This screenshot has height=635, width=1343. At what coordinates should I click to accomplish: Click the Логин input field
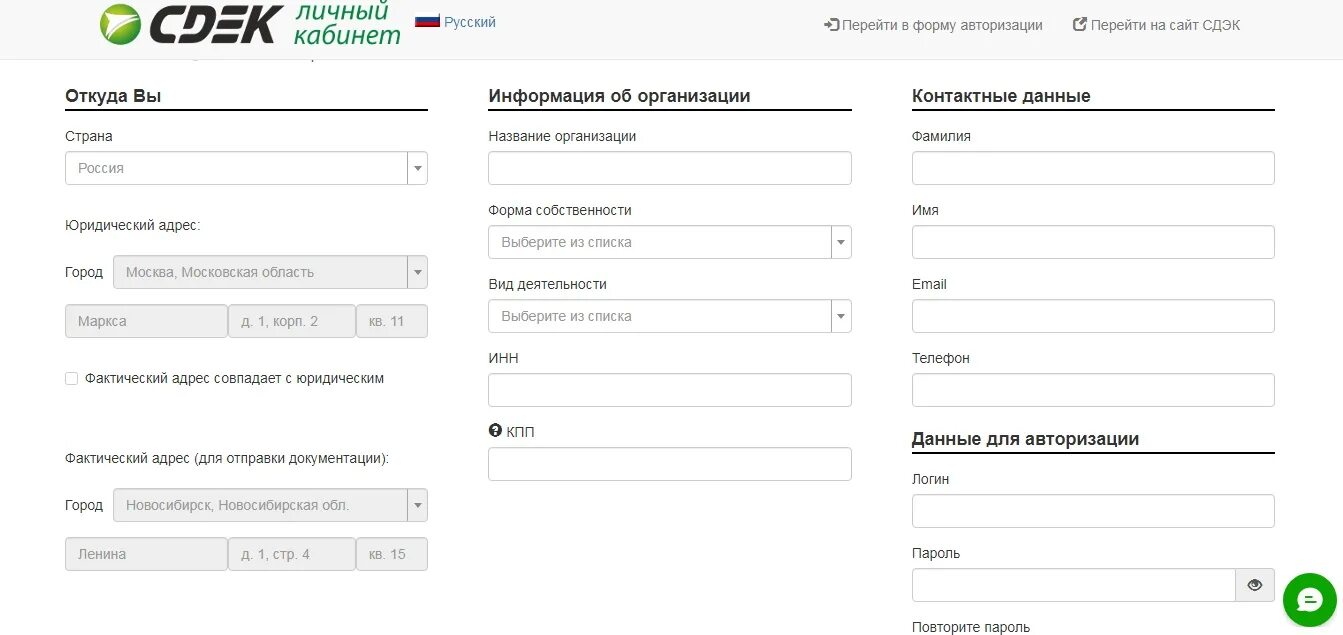1092,511
